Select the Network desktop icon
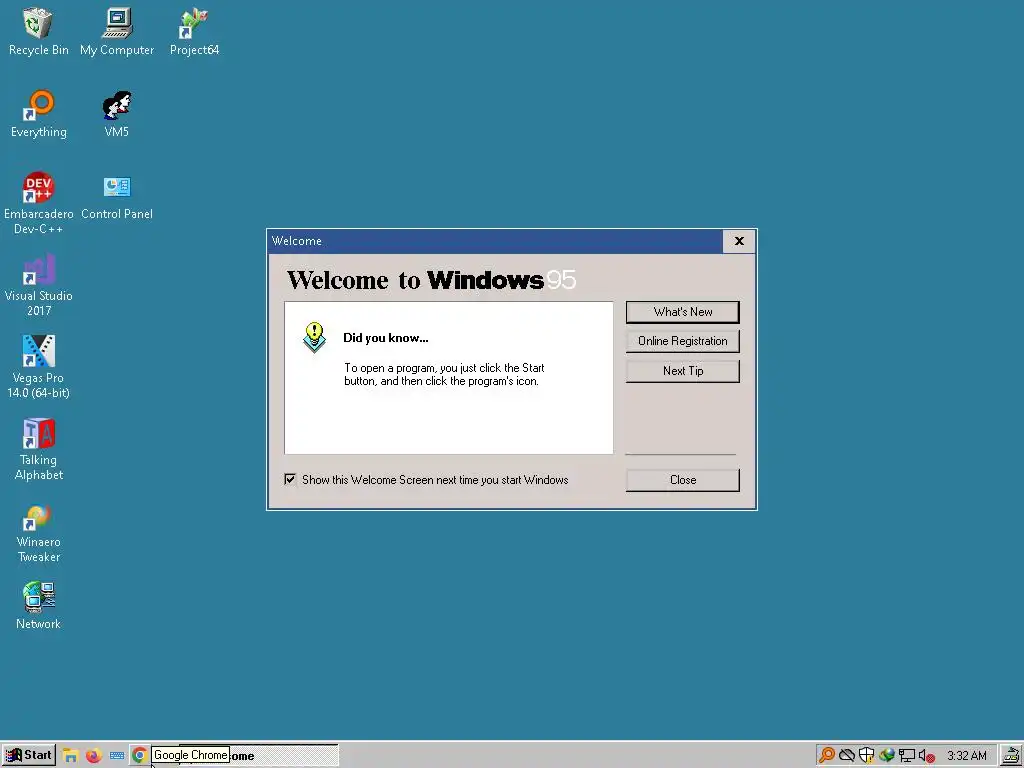Image resolution: width=1024 pixels, height=768 pixels. 39,606
